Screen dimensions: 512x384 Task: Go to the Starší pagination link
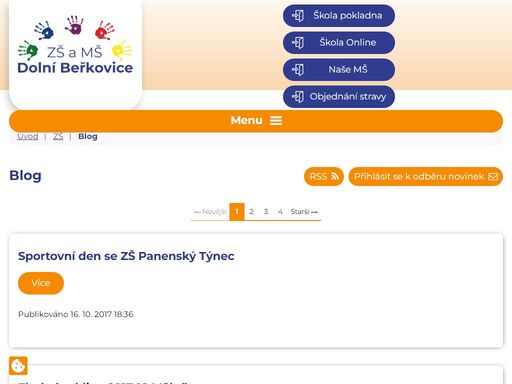(304, 212)
